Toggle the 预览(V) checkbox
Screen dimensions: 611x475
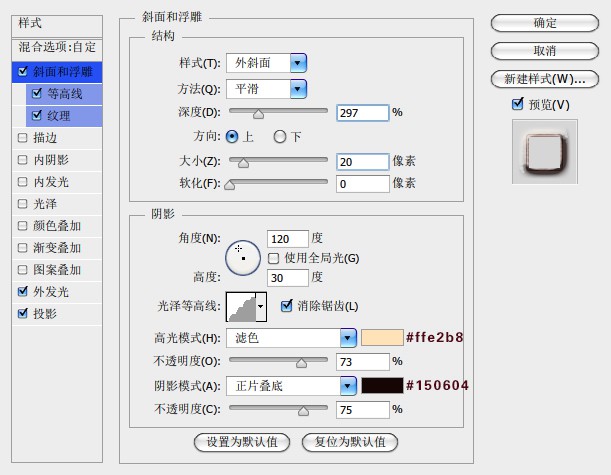tap(517, 104)
